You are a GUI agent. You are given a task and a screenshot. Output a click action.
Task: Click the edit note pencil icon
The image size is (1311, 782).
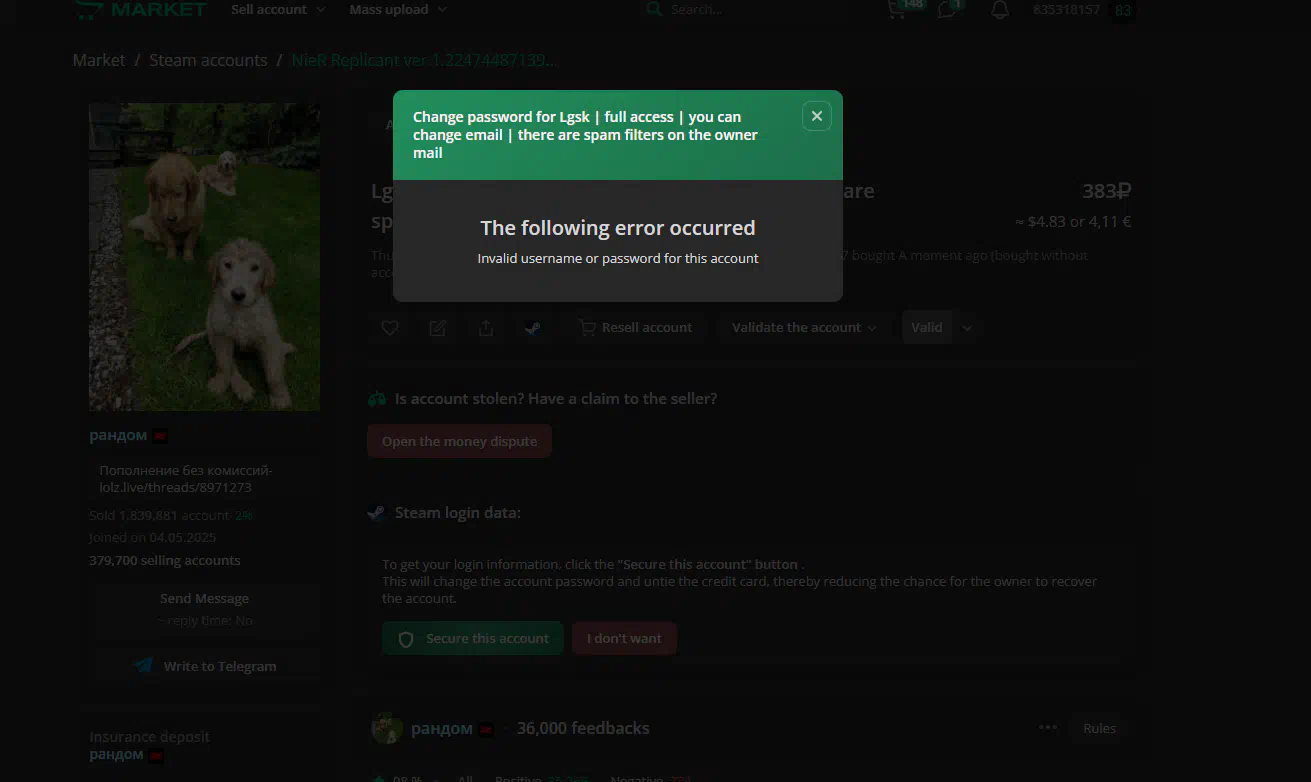(x=438, y=328)
